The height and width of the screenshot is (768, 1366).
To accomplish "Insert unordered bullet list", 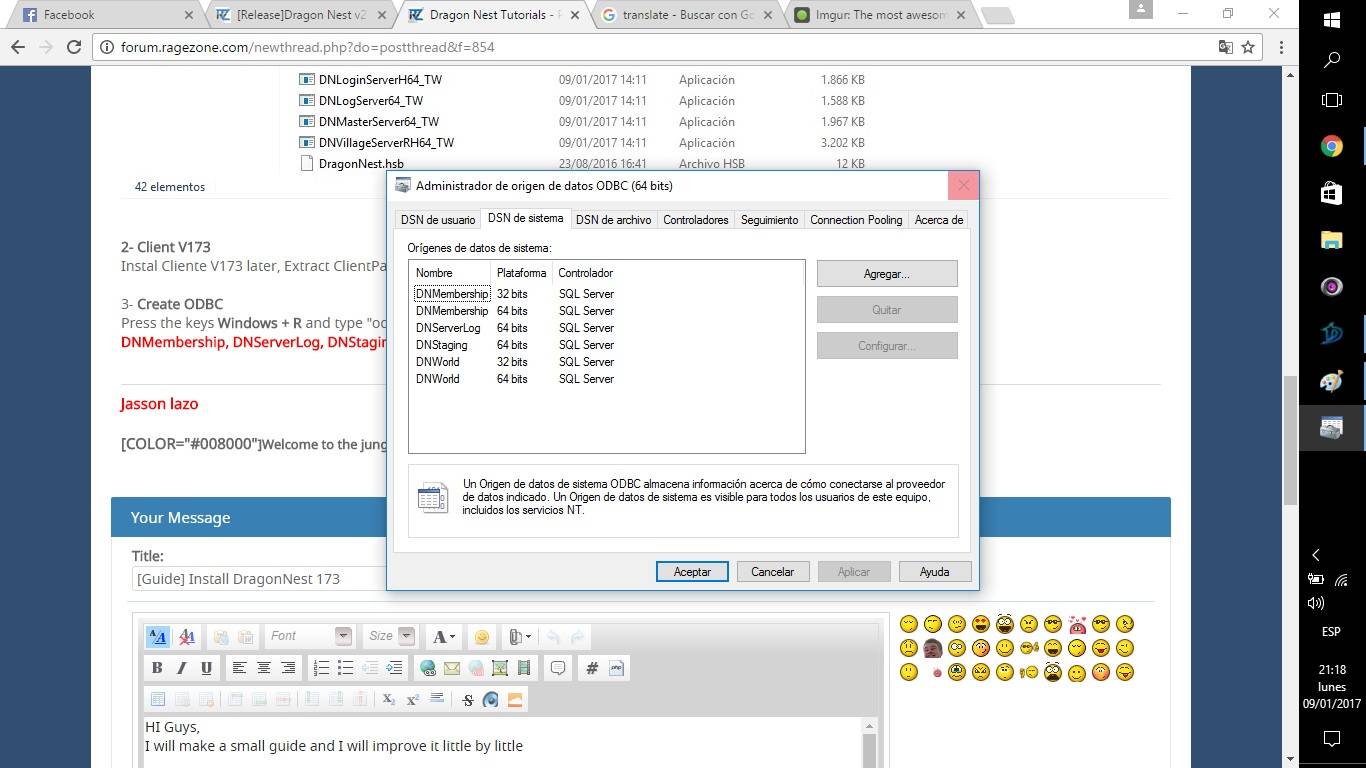I will tap(345, 668).
